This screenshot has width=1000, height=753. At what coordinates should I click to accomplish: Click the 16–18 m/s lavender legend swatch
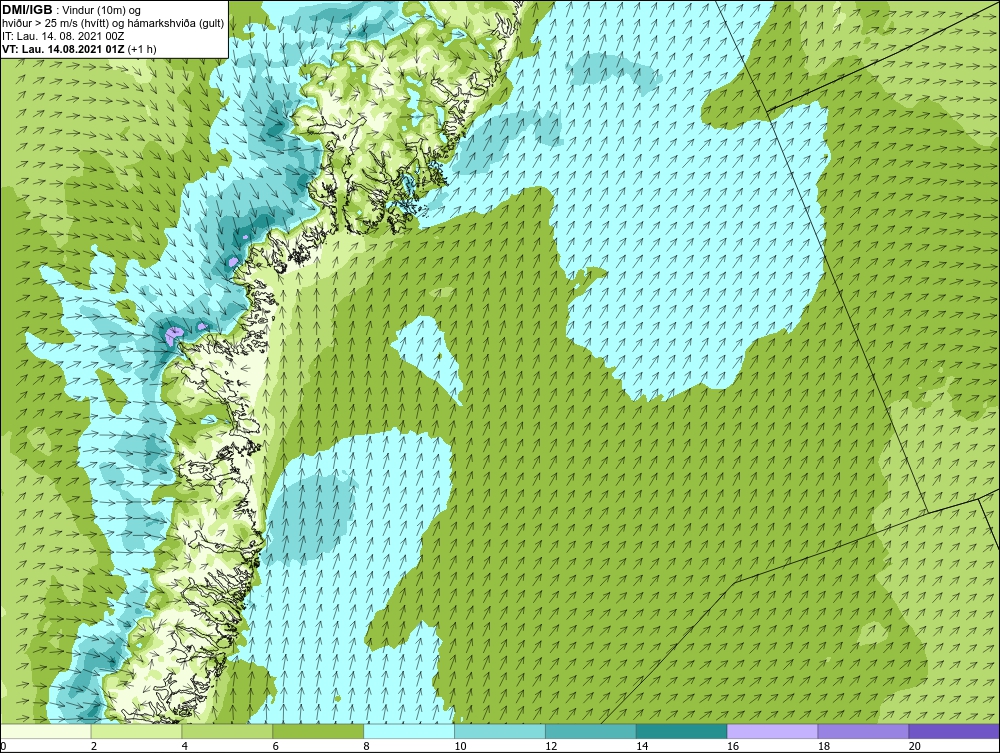[x=772, y=731]
